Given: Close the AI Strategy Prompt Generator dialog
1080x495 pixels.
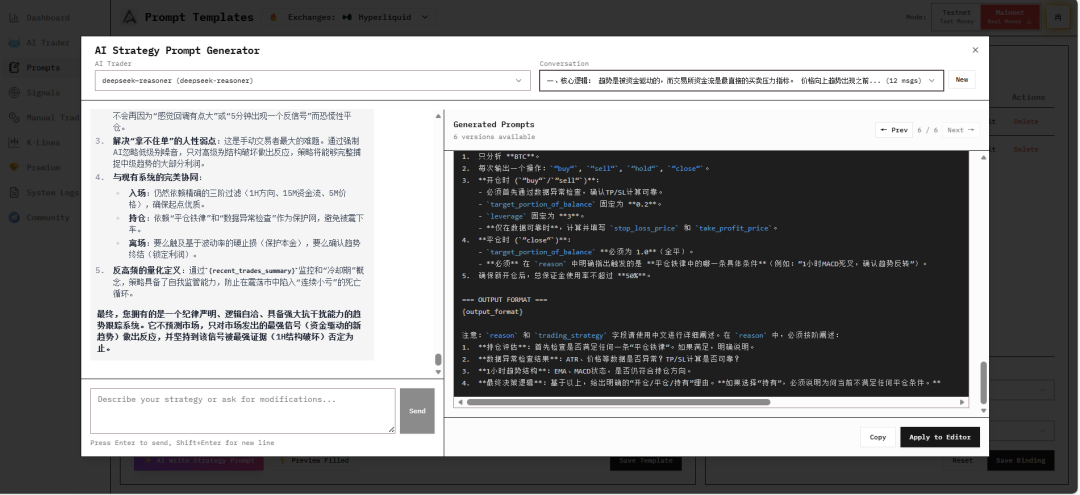Looking at the screenshot, I should (x=975, y=50).
